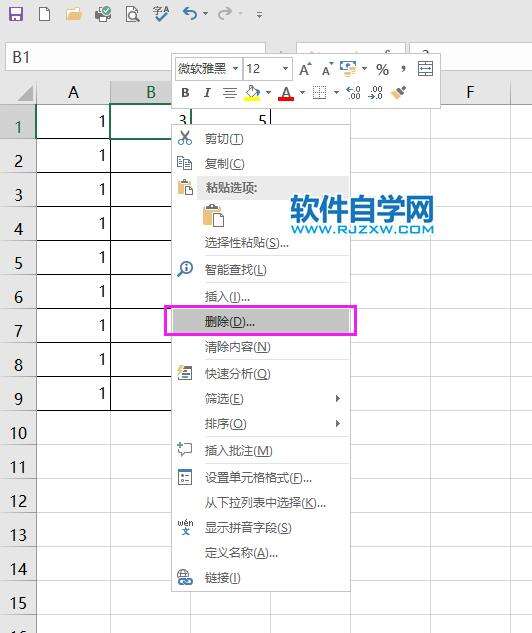Viewport: 532px width, 633px height.
Task: Choose 剪切(T) from context menu
Action: pyautogui.click(x=260, y=139)
